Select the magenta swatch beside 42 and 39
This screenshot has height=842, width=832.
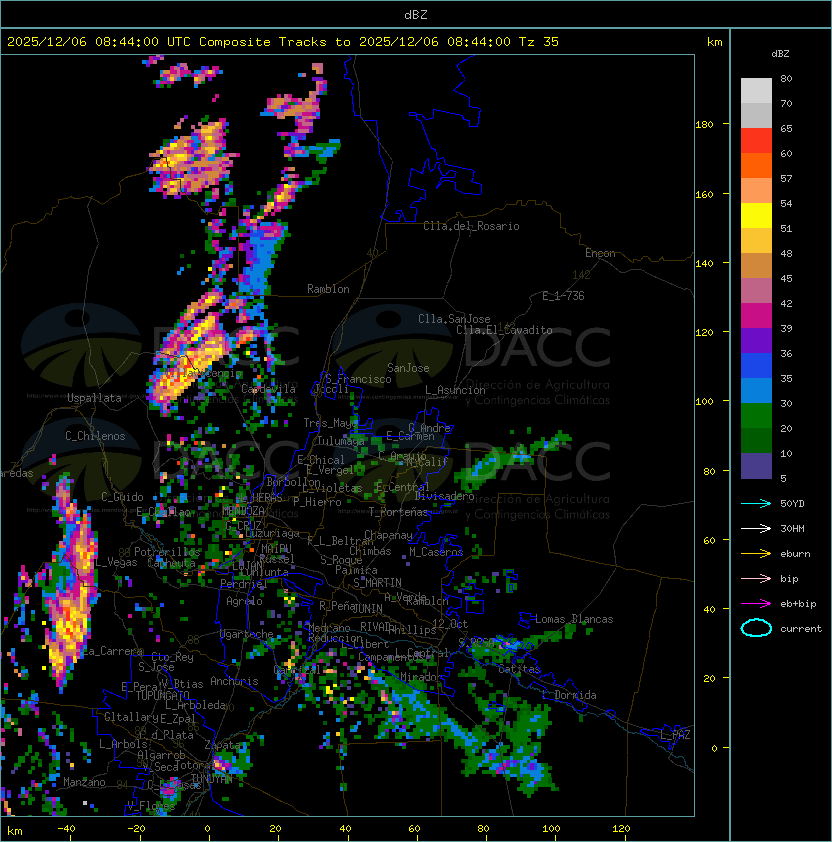[x=756, y=316]
